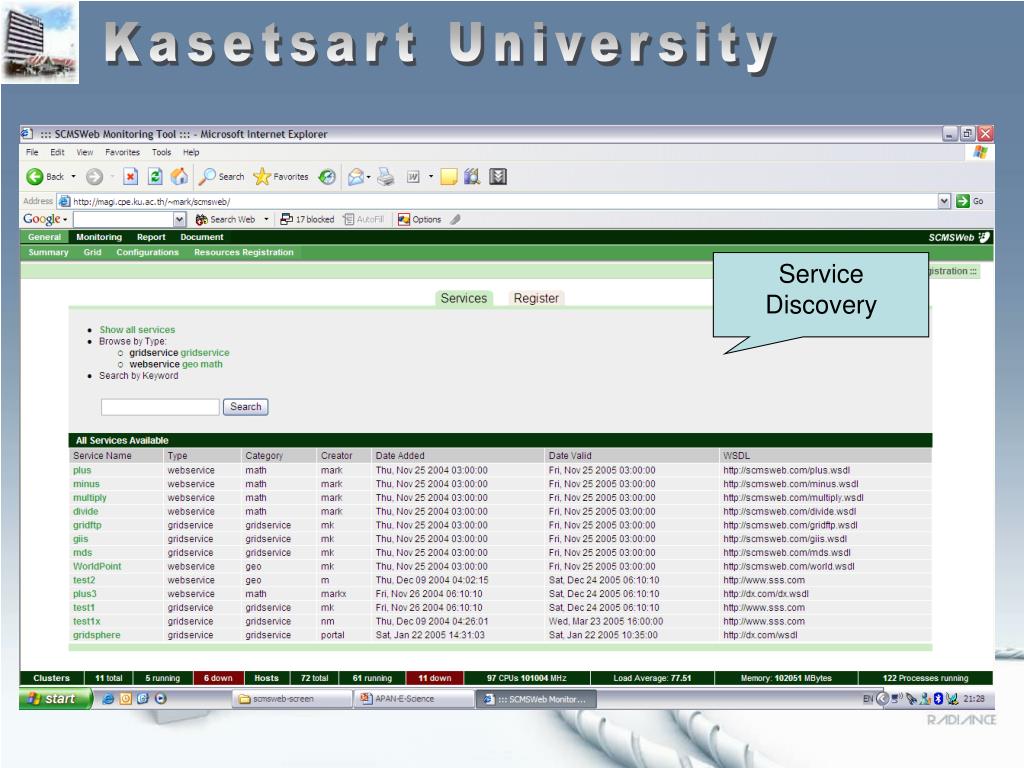Open the Edit button dropdown arrow
1024x768 pixels.
click(x=430, y=176)
